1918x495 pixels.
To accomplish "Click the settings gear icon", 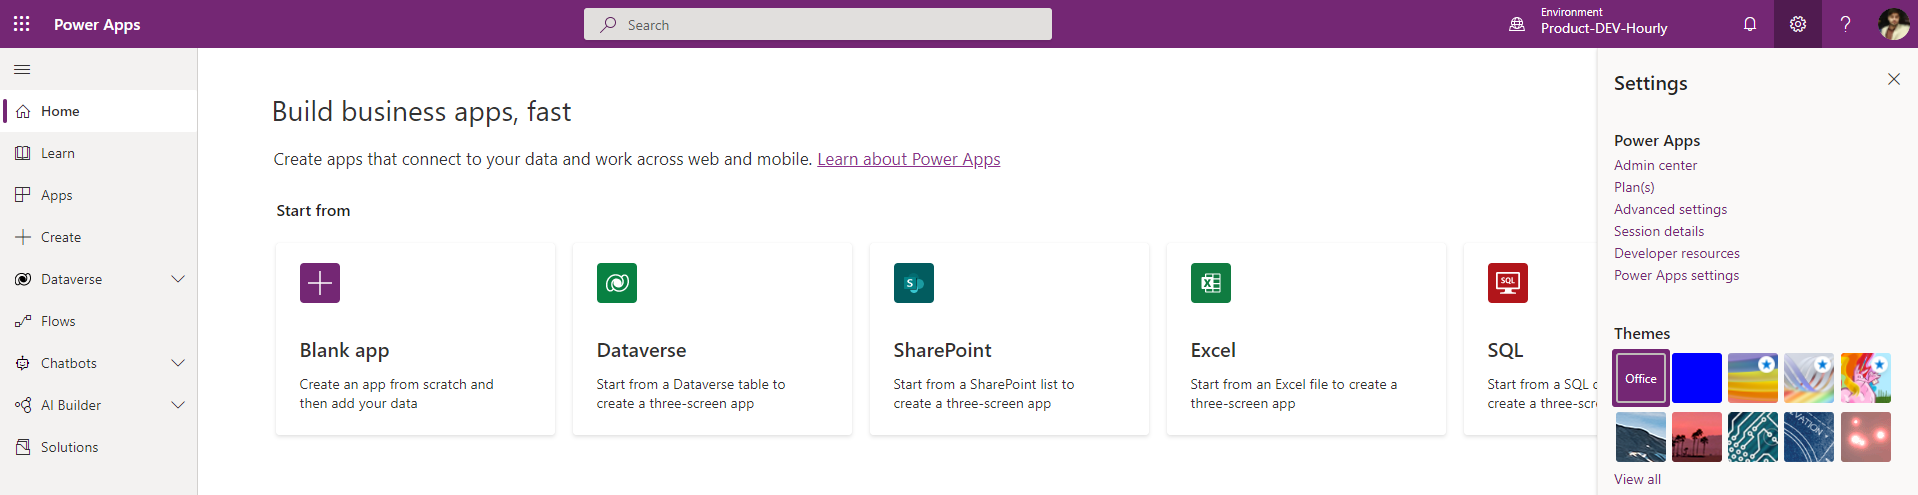I will (1798, 24).
